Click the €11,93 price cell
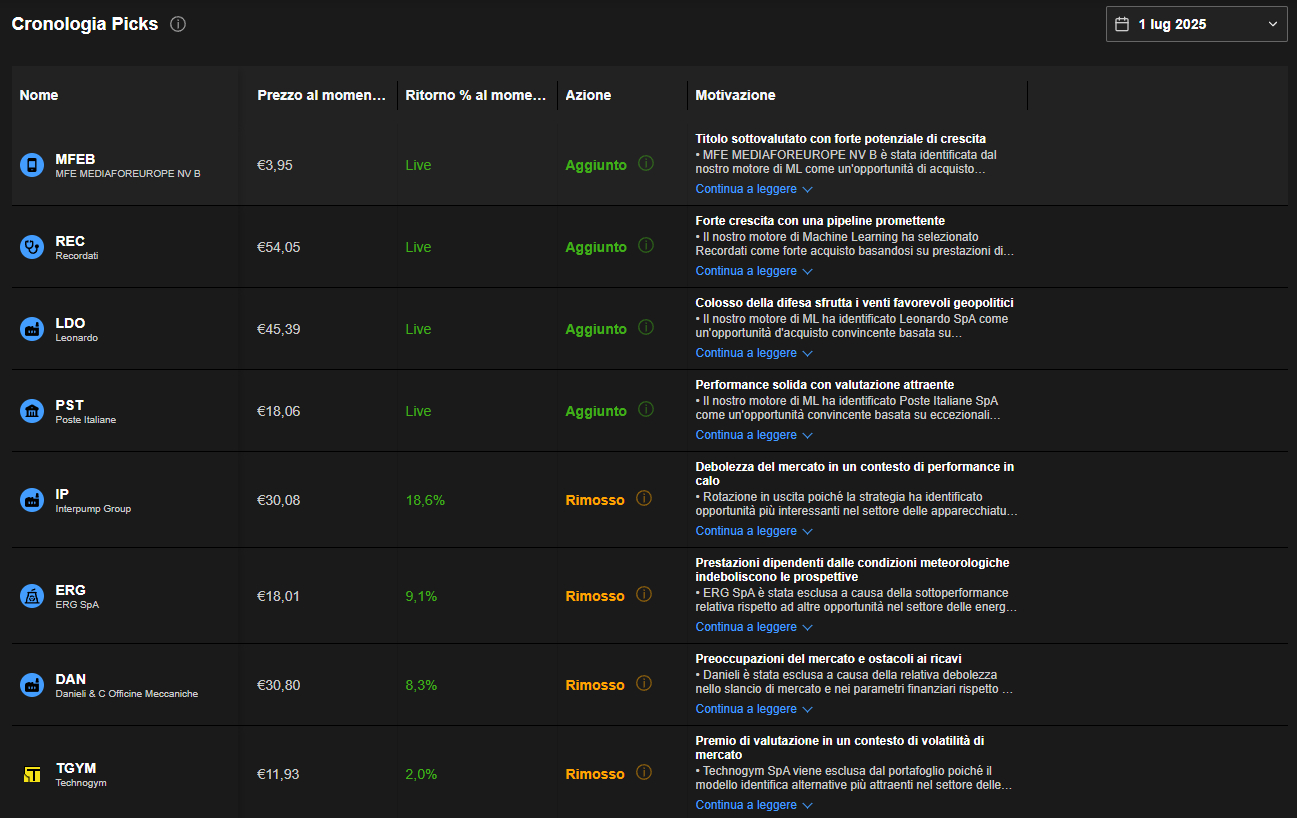Screen dimensions: 1297x818 point(278,774)
